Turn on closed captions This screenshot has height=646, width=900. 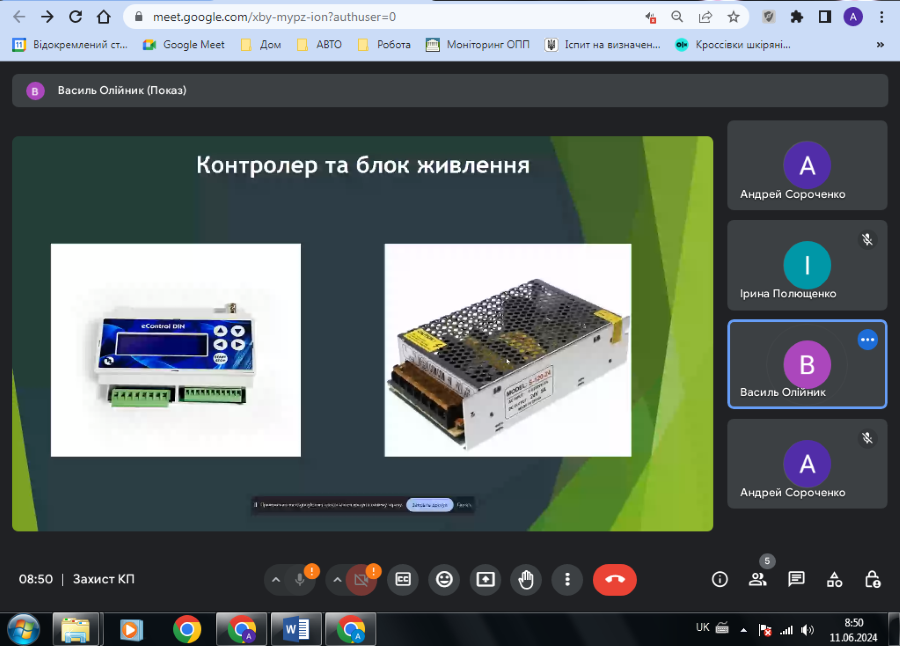(403, 579)
